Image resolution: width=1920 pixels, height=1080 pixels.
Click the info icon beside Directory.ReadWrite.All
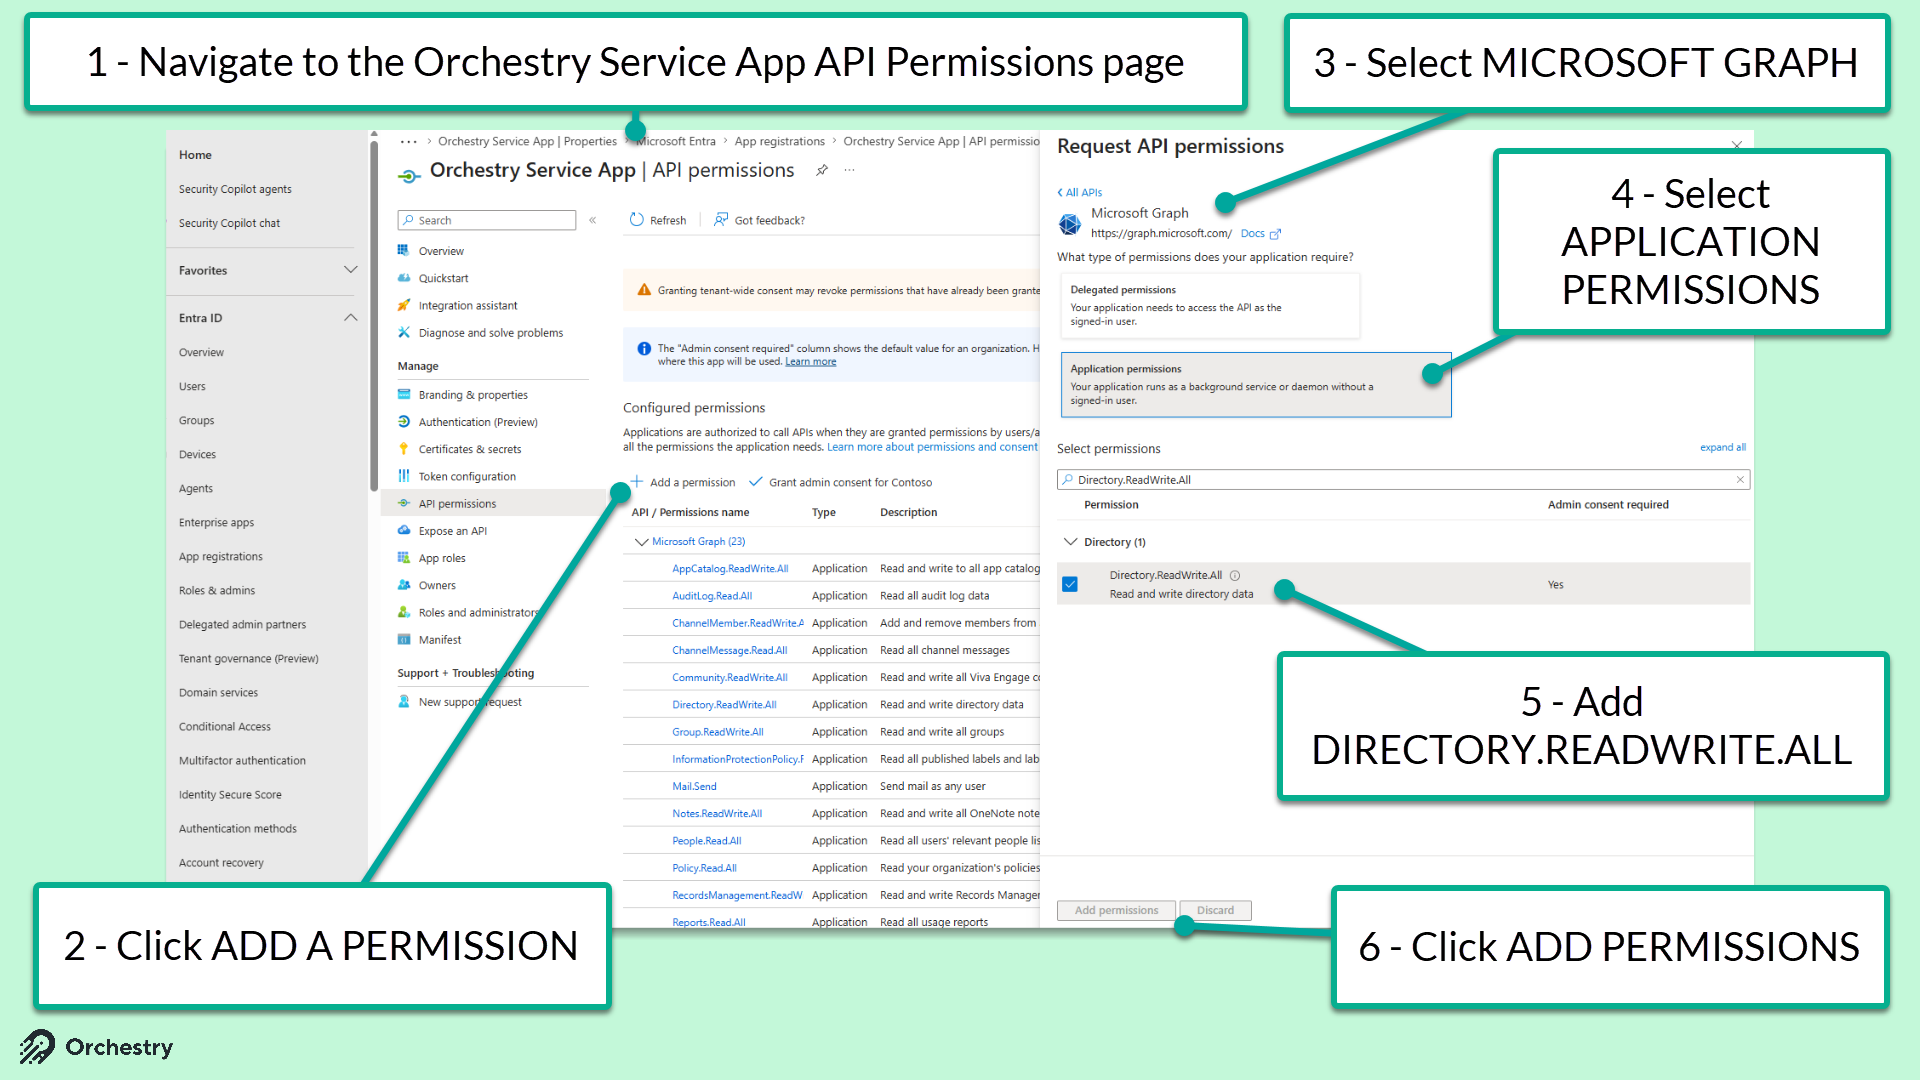pos(1235,576)
